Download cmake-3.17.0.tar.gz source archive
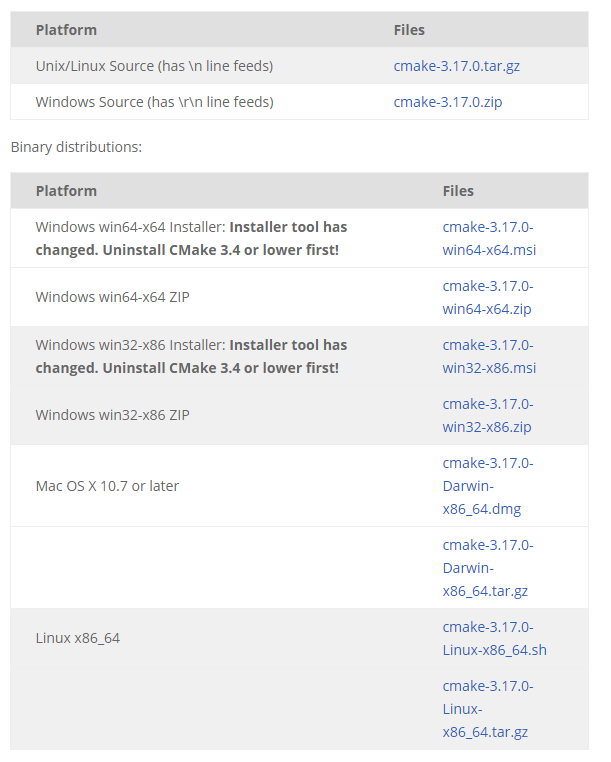The image size is (611, 762). [x=456, y=66]
